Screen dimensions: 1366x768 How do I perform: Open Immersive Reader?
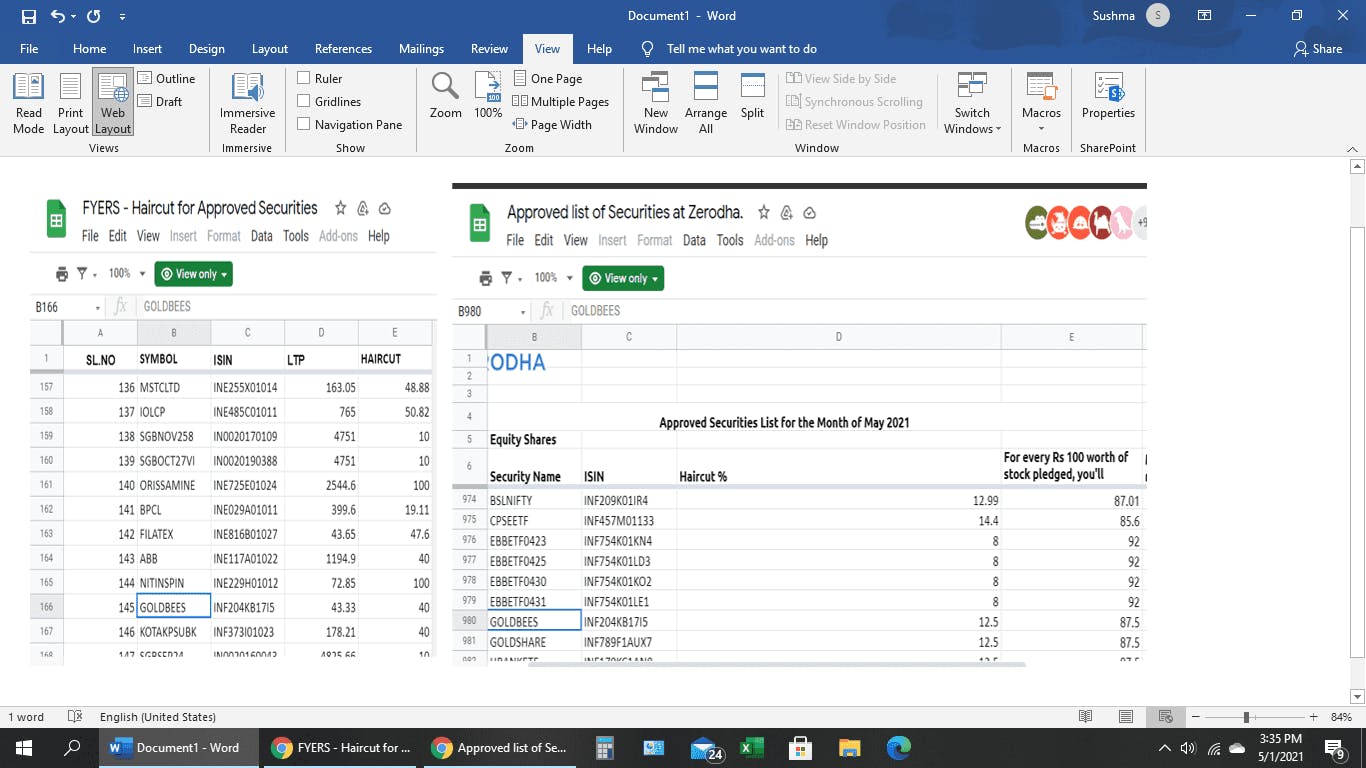247,104
